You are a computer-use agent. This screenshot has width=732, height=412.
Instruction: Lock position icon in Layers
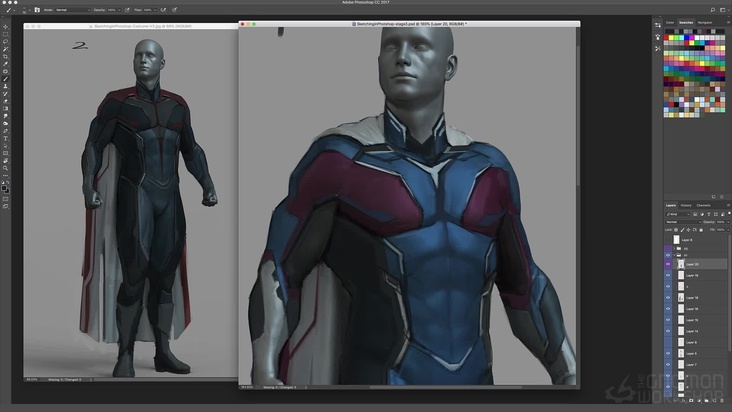tap(688, 230)
